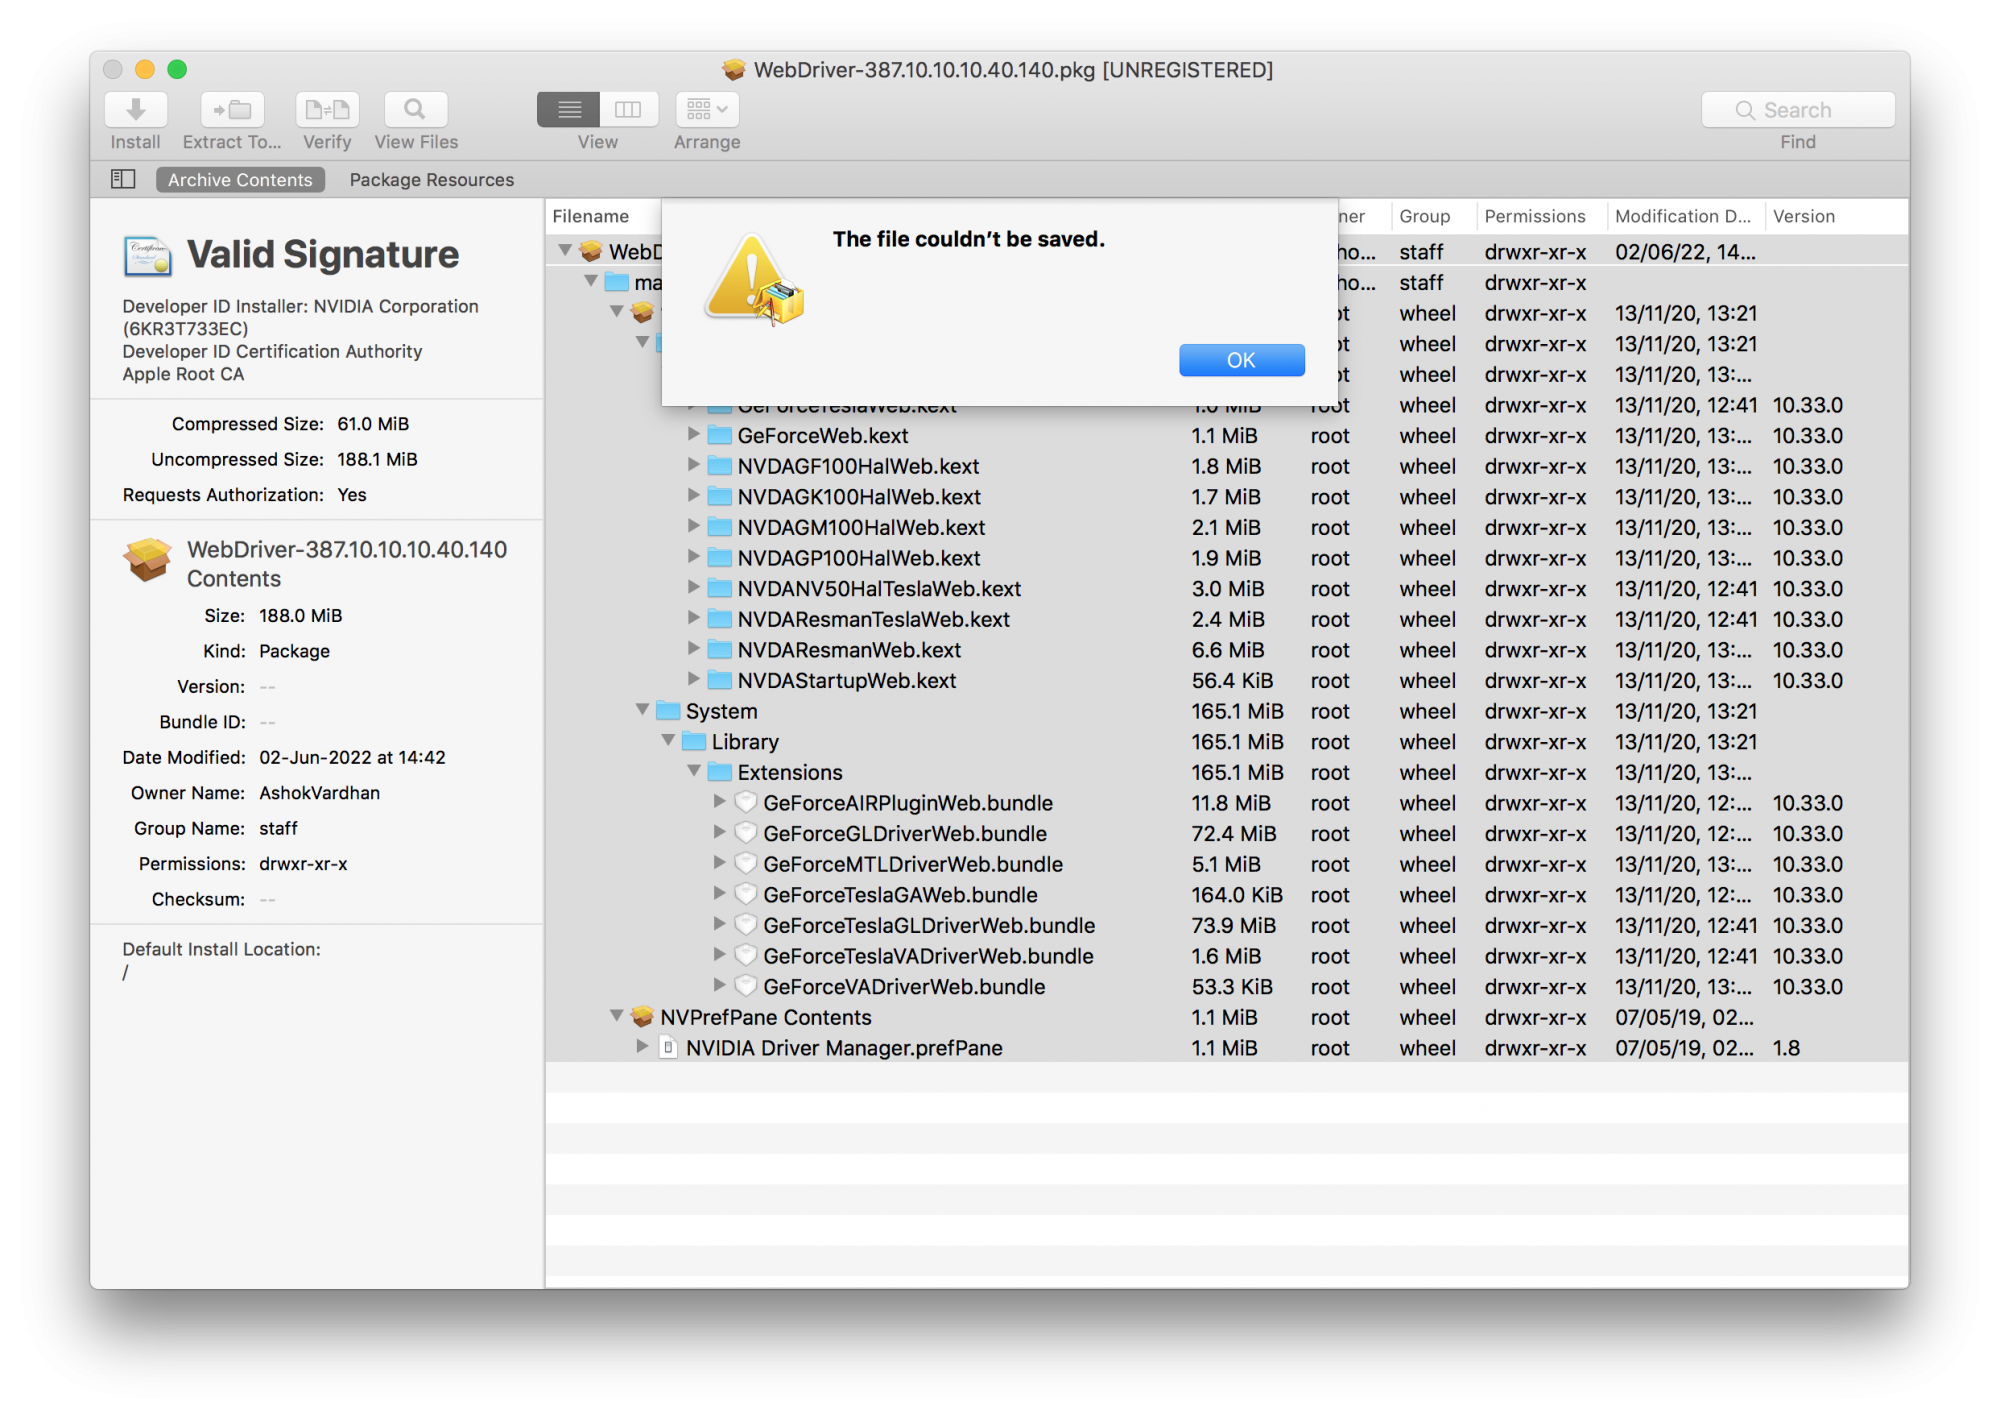The height and width of the screenshot is (1418, 2000).
Task: Expand NVDAResmanWeb.kext folder
Action: 693,649
